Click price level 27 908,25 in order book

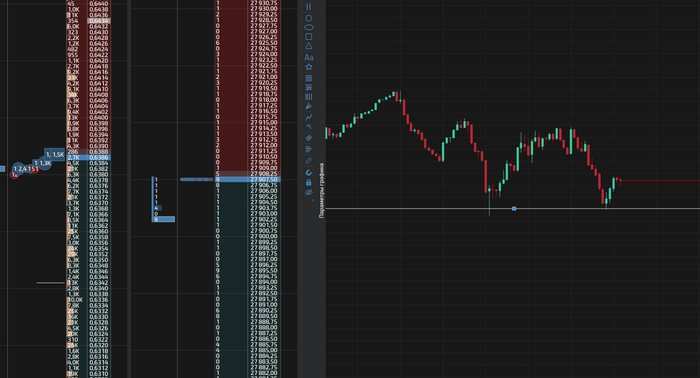click(263, 174)
